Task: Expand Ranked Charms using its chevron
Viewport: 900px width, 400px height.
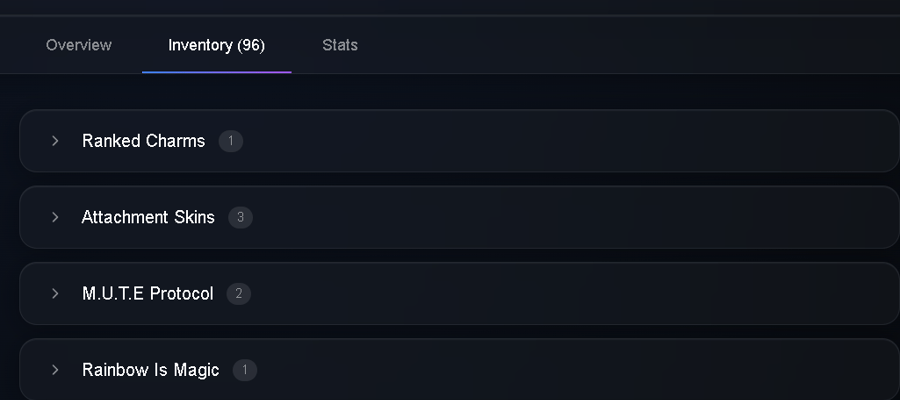Action: coord(55,141)
